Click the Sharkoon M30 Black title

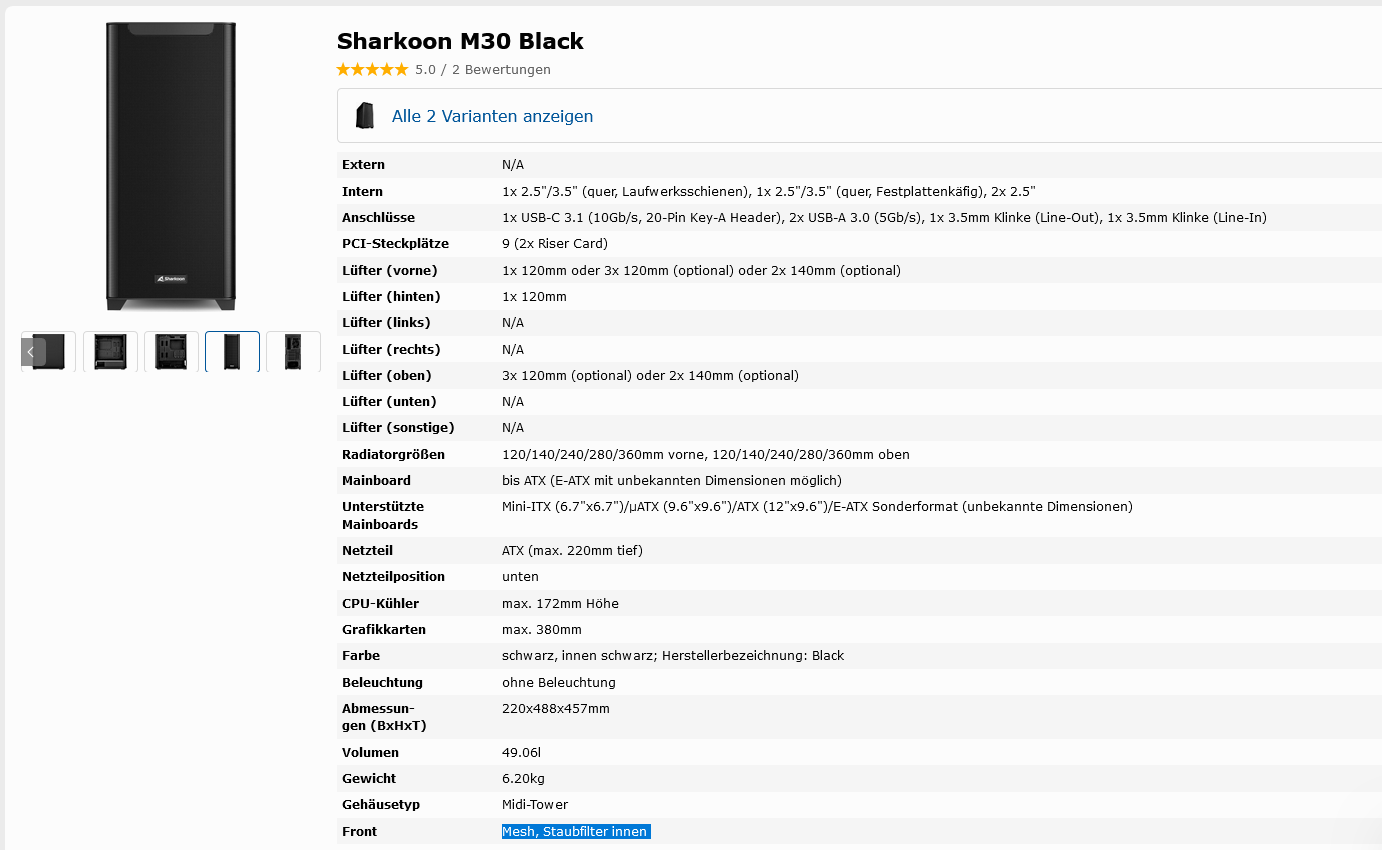(x=460, y=41)
